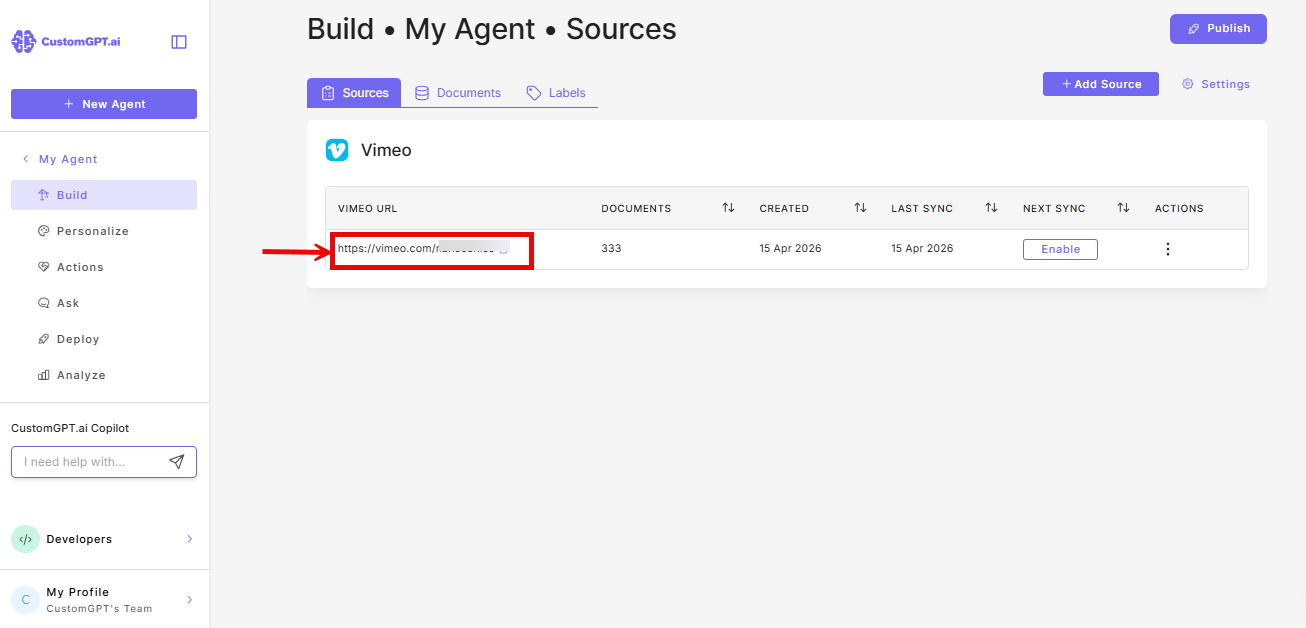The width and height of the screenshot is (1306, 628).
Task: Select the Ask chat icon
Action: 44,302
